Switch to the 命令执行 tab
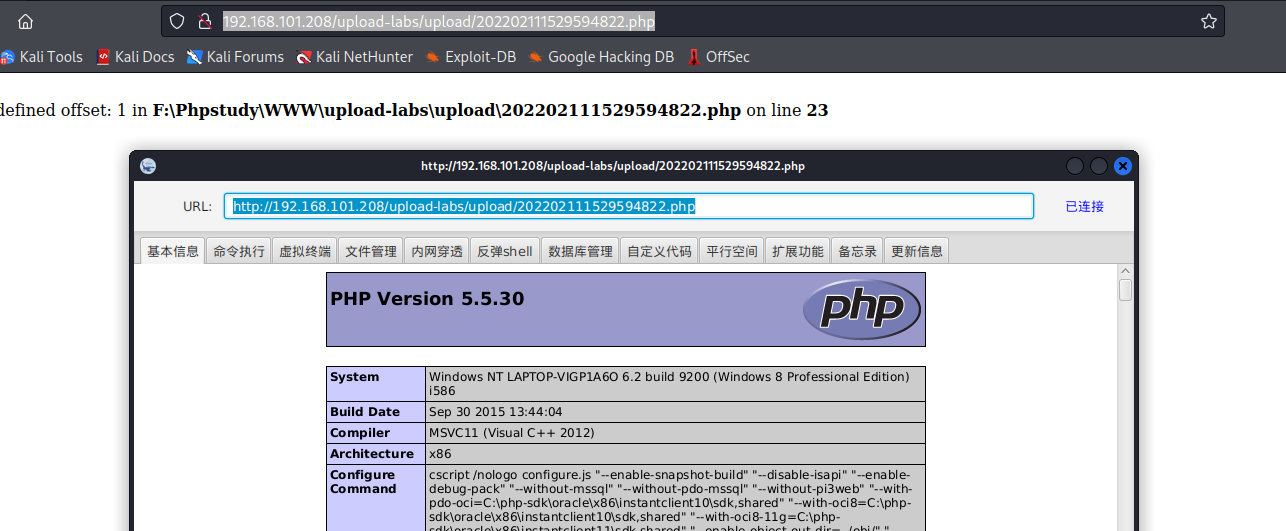Screen dimensions: 1286x531 (x=239, y=251)
